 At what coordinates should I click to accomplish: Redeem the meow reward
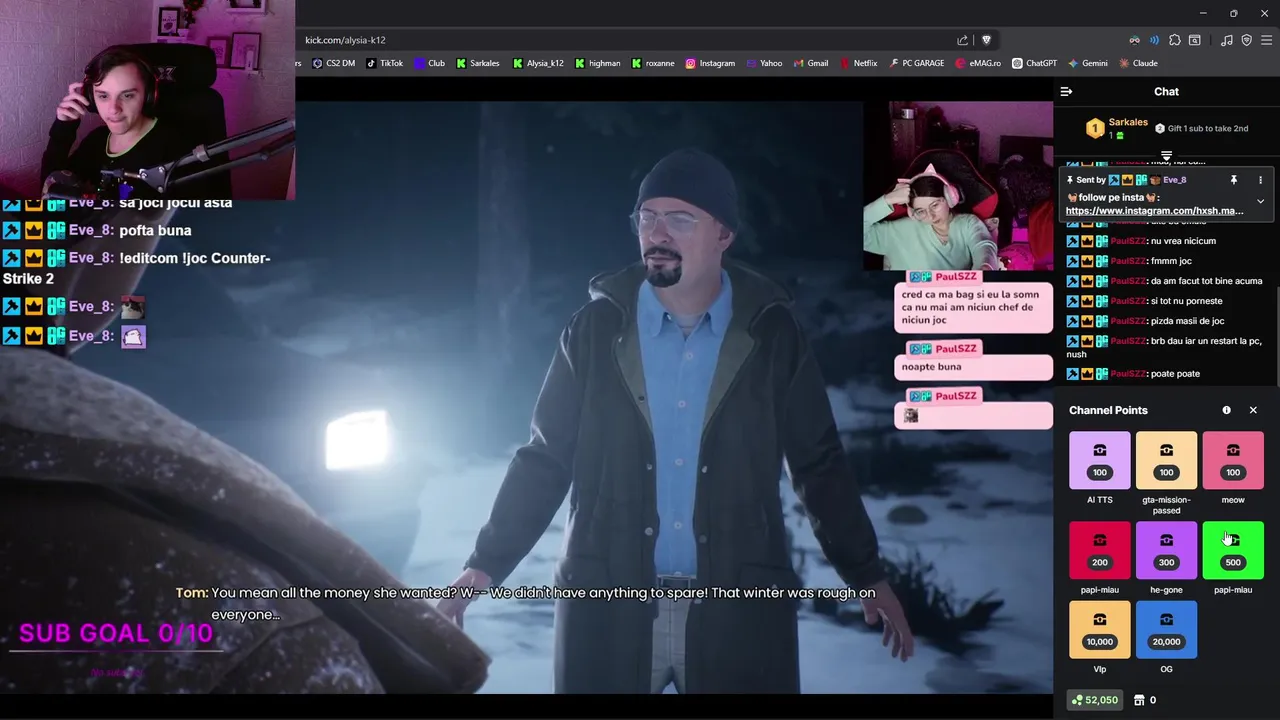pyautogui.click(x=1233, y=461)
